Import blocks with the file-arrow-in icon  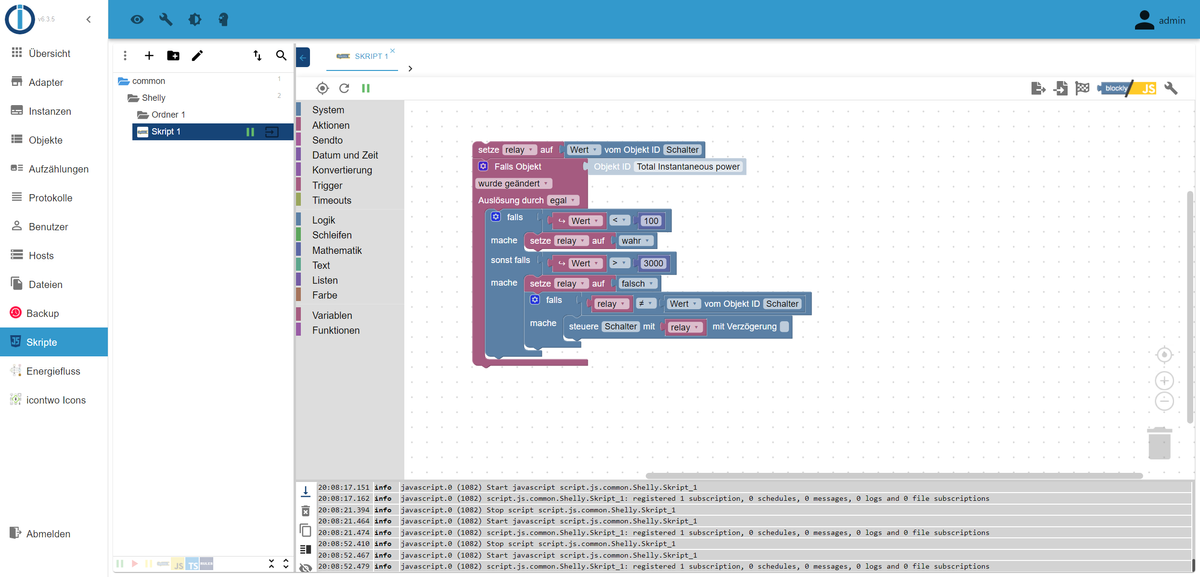point(1060,89)
